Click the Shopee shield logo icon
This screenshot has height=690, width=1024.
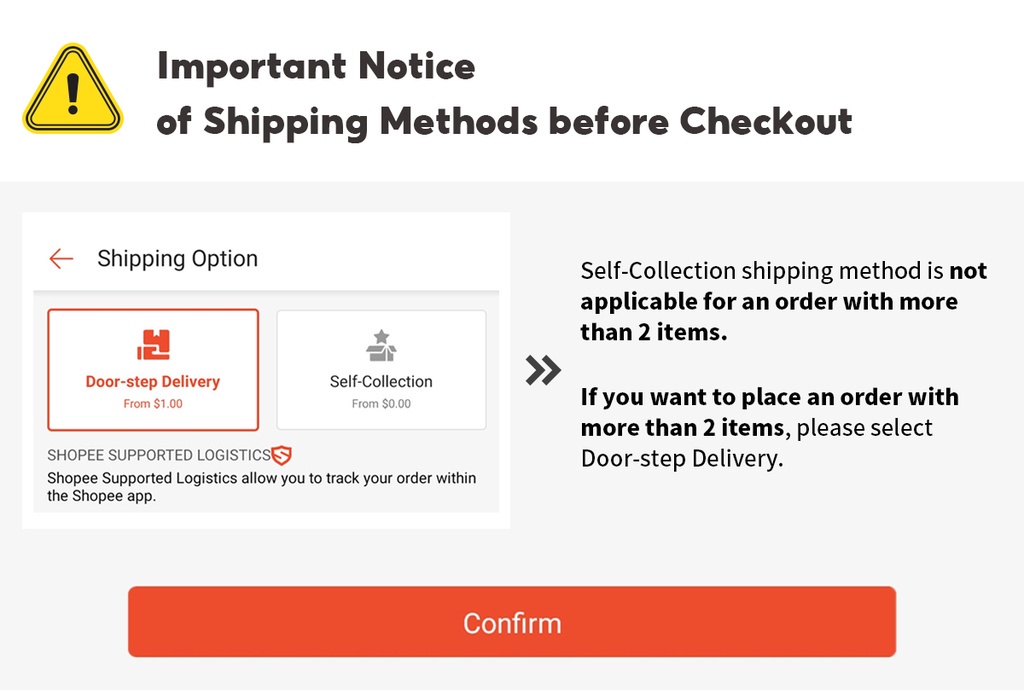pyautogui.click(x=281, y=455)
